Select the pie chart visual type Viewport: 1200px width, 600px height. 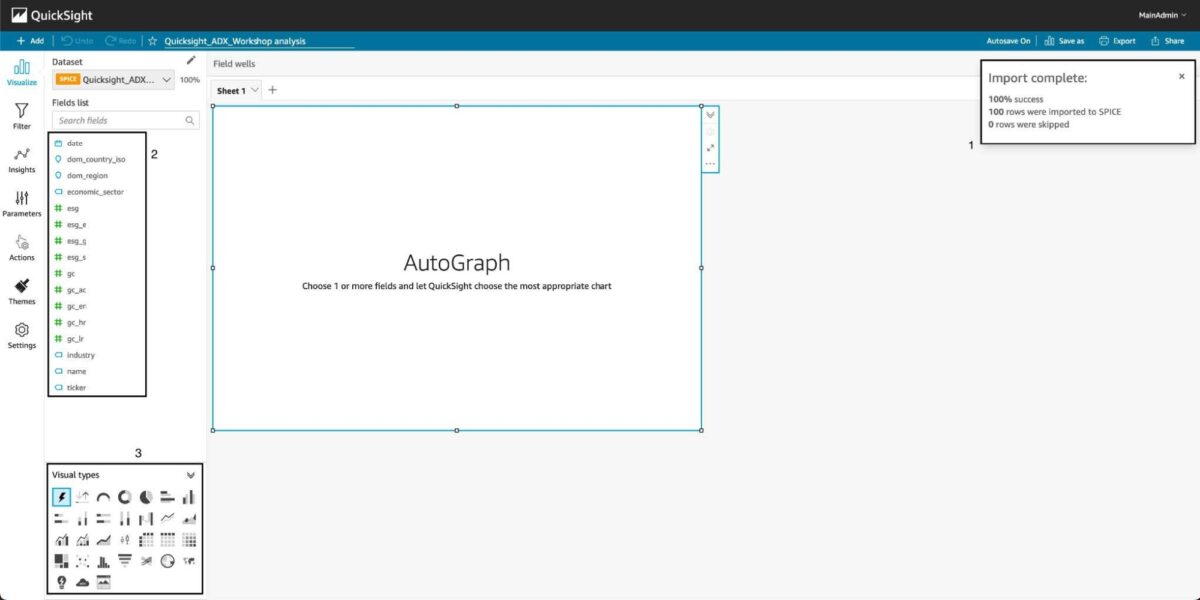coord(146,497)
